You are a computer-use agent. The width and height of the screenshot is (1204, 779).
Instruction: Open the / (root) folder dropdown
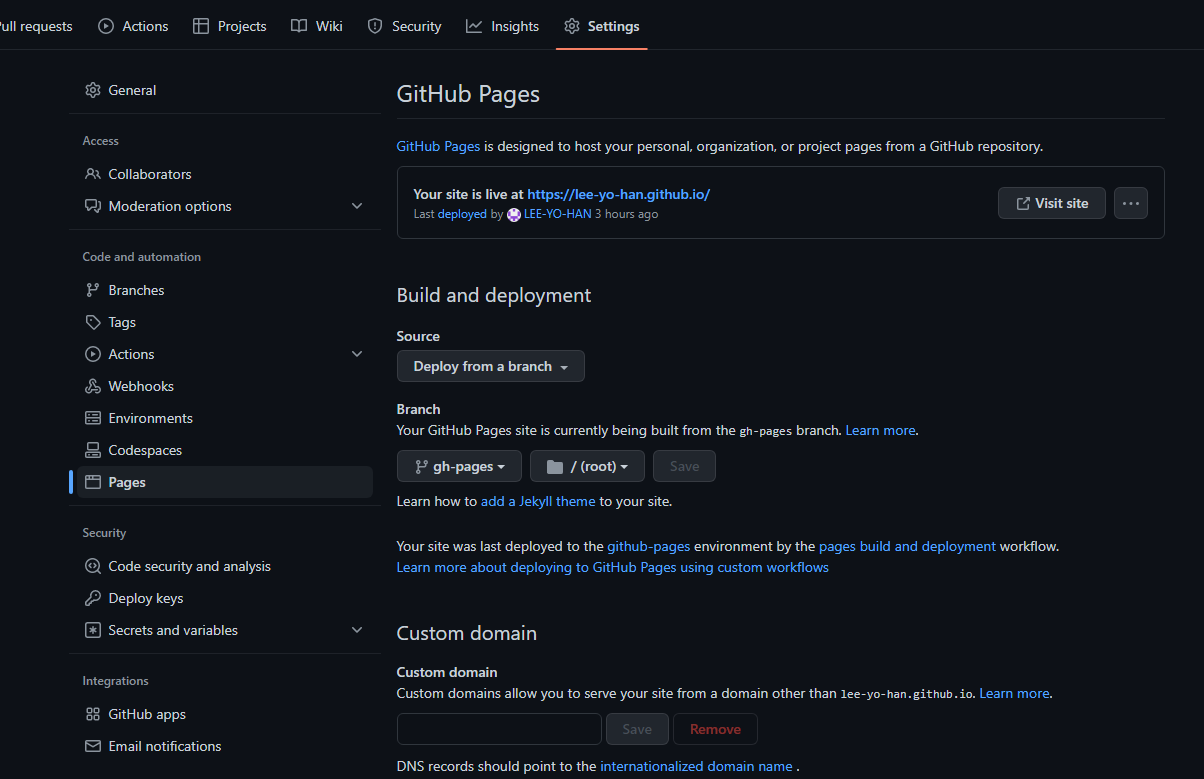point(587,466)
